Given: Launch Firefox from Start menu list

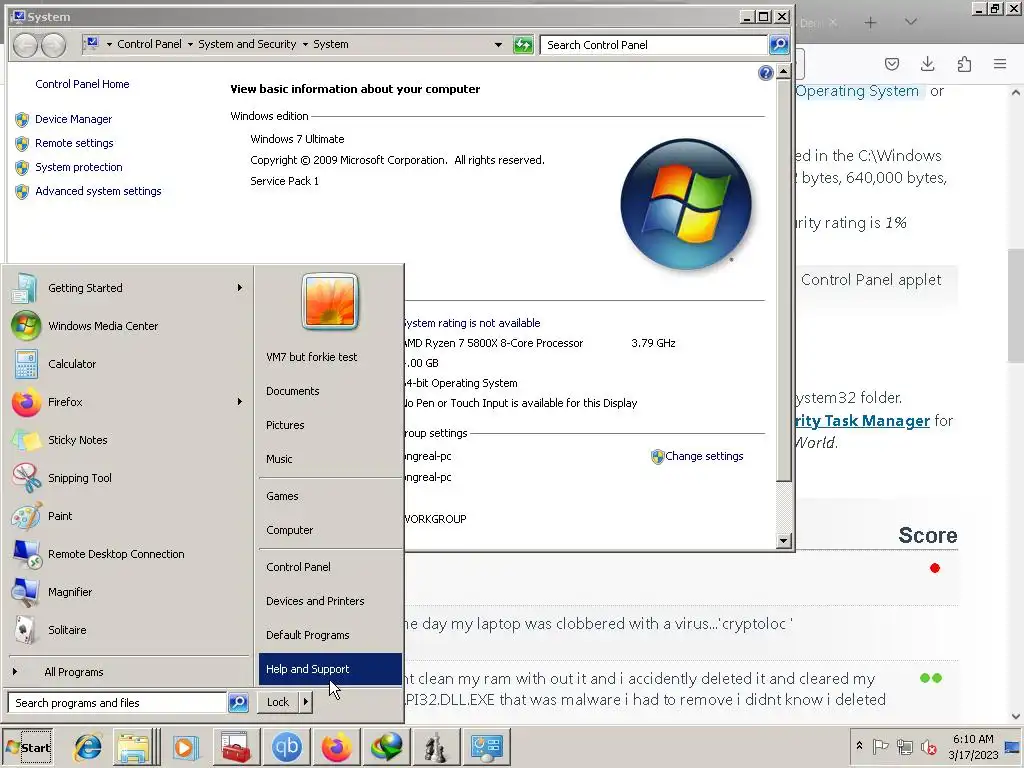Looking at the screenshot, I should point(128,402).
